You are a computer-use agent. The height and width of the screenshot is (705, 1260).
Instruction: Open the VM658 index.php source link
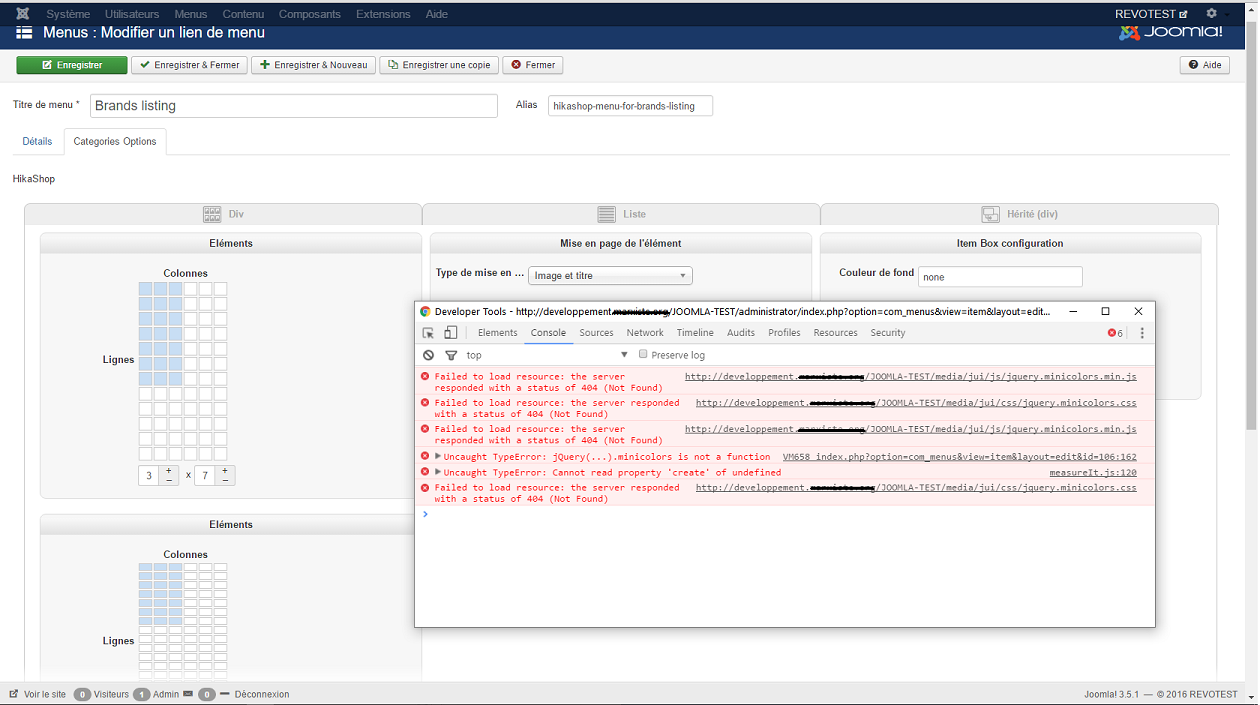(960, 456)
